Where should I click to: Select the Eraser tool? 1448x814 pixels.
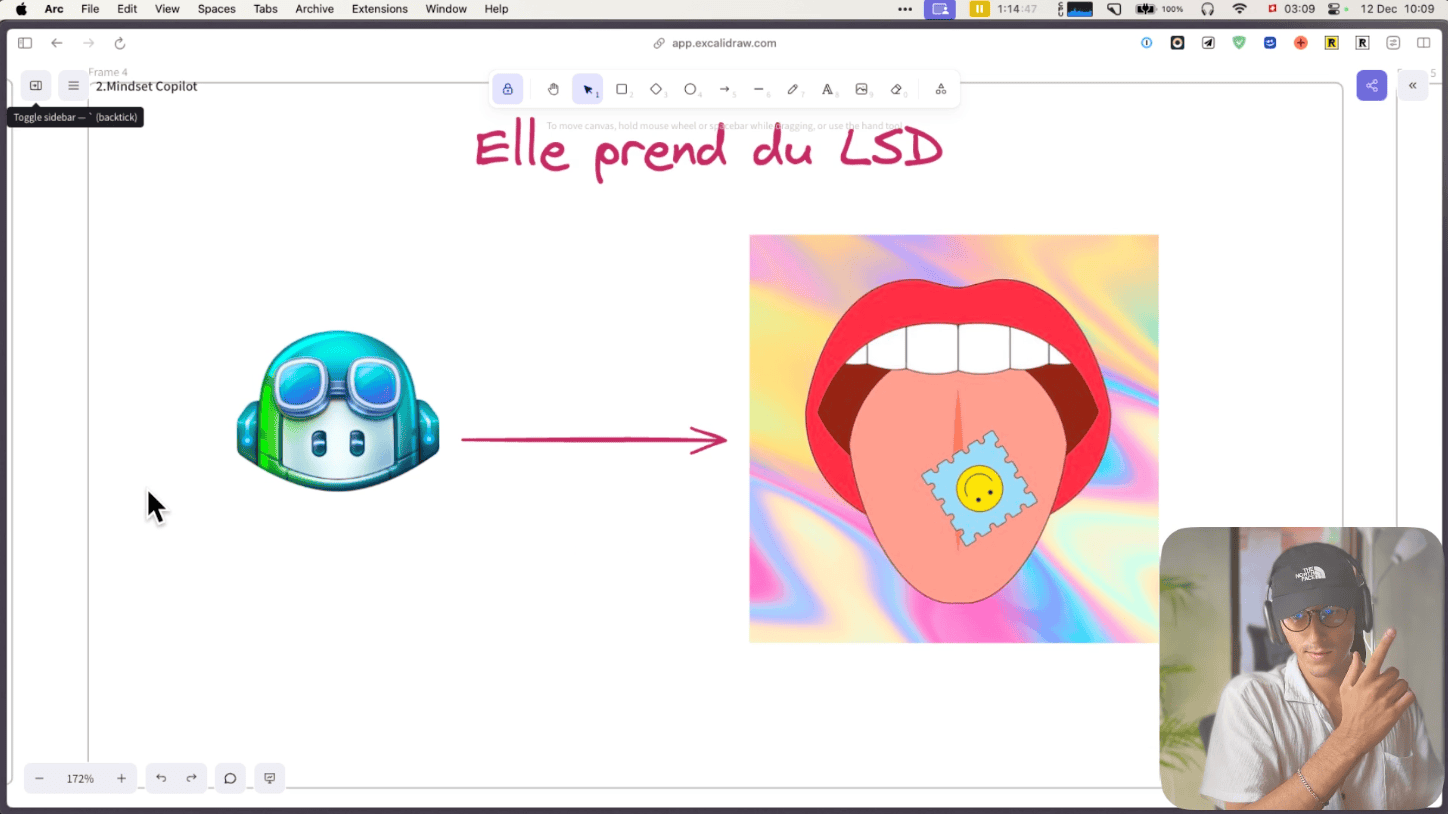tap(896, 89)
